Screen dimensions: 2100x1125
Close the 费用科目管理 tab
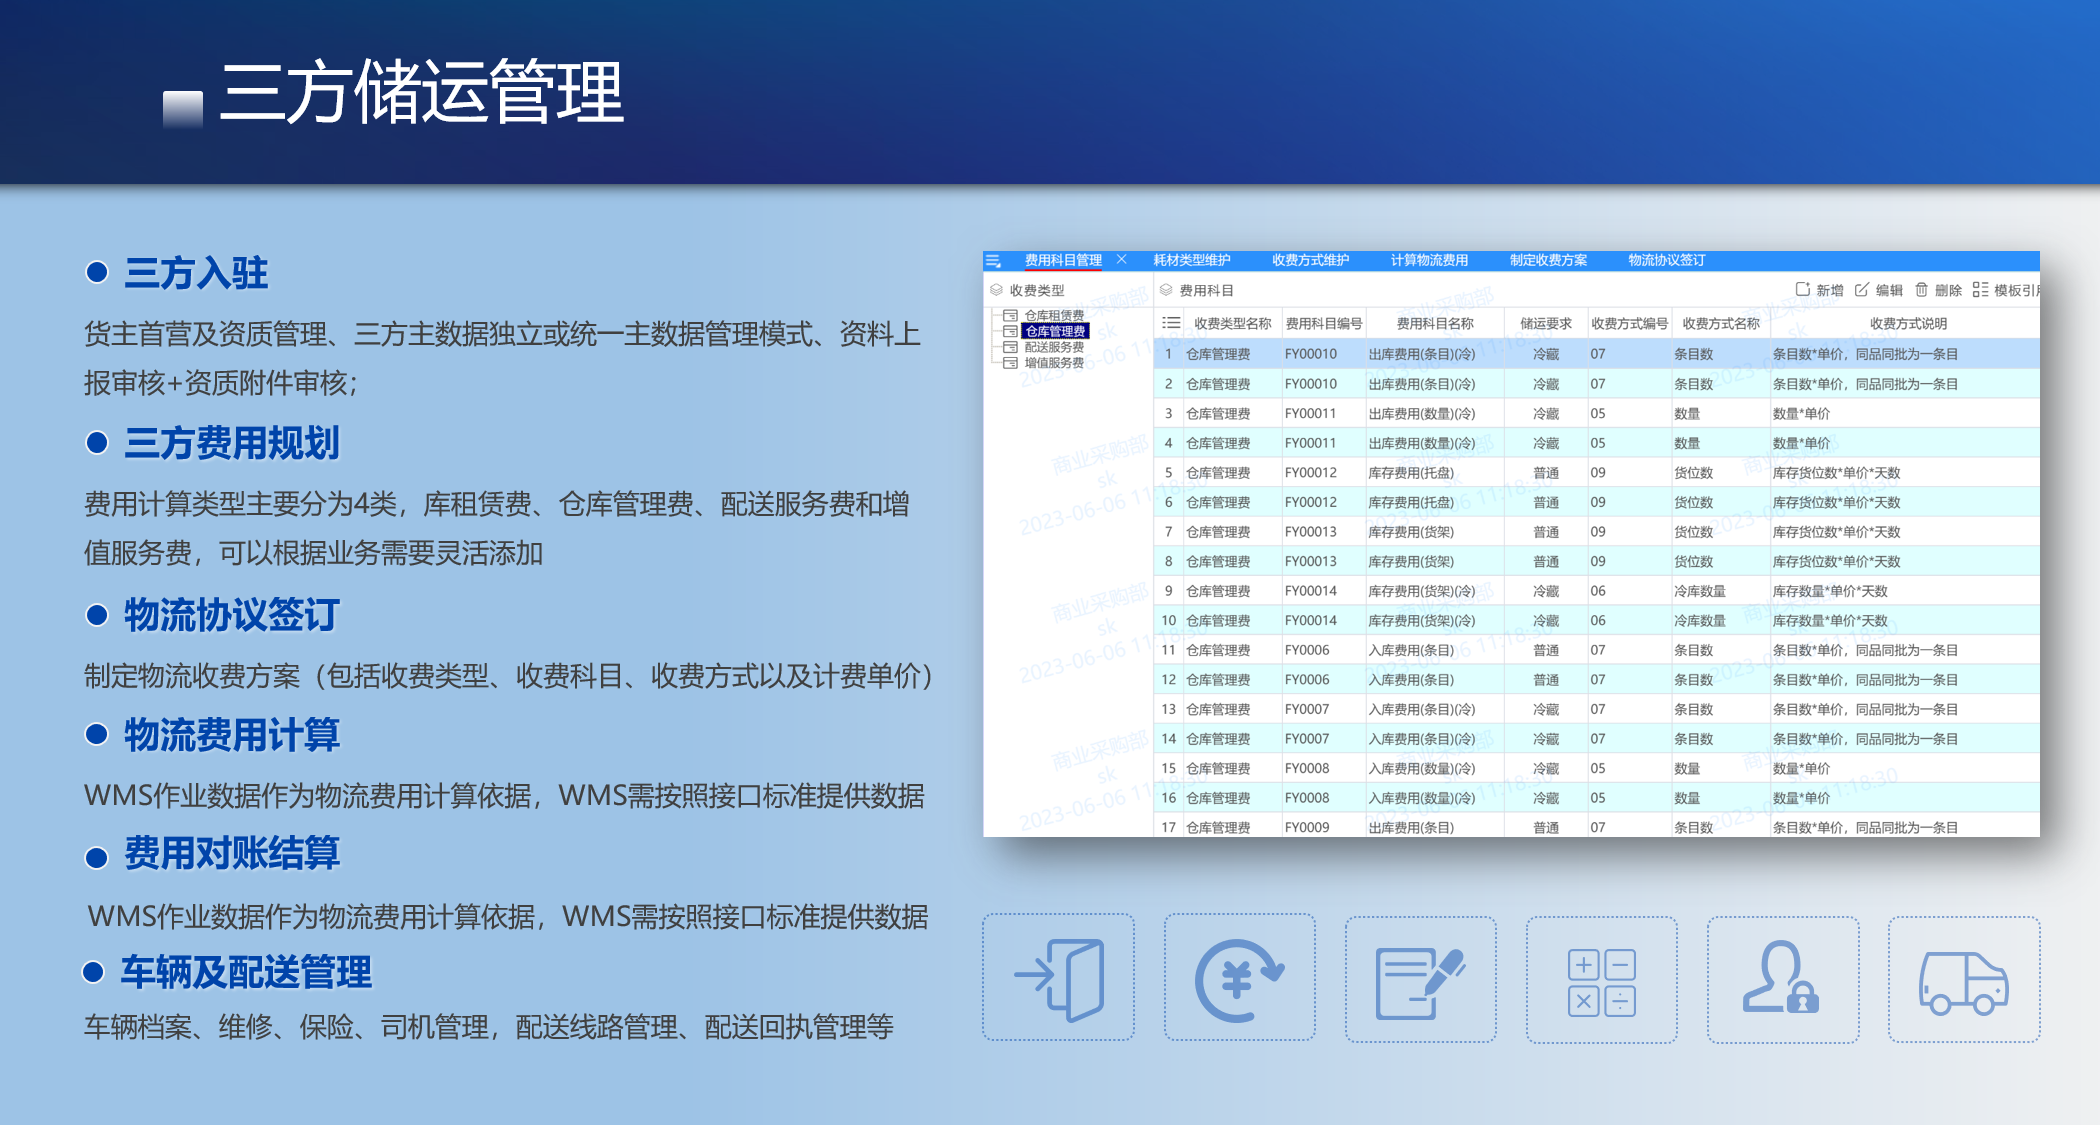[x=1121, y=260]
